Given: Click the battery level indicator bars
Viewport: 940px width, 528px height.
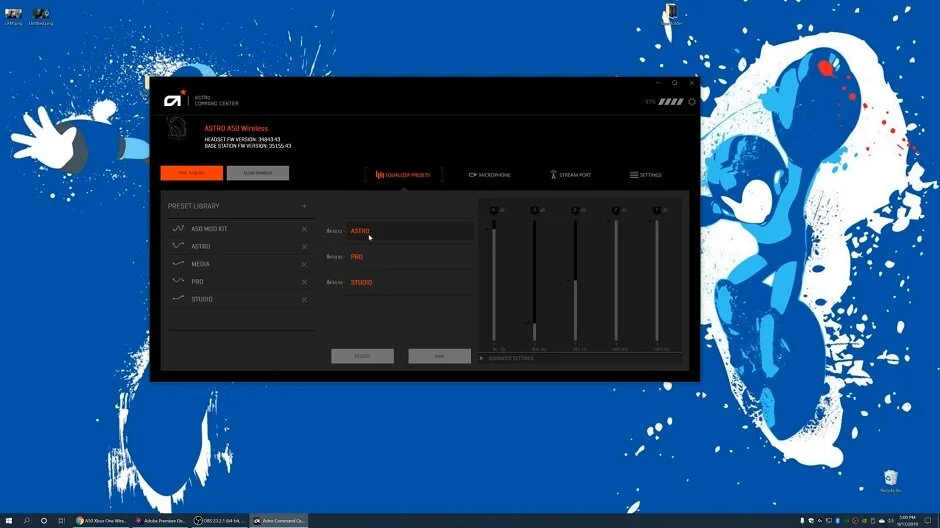Looking at the screenshot, I should pos(671,102).
